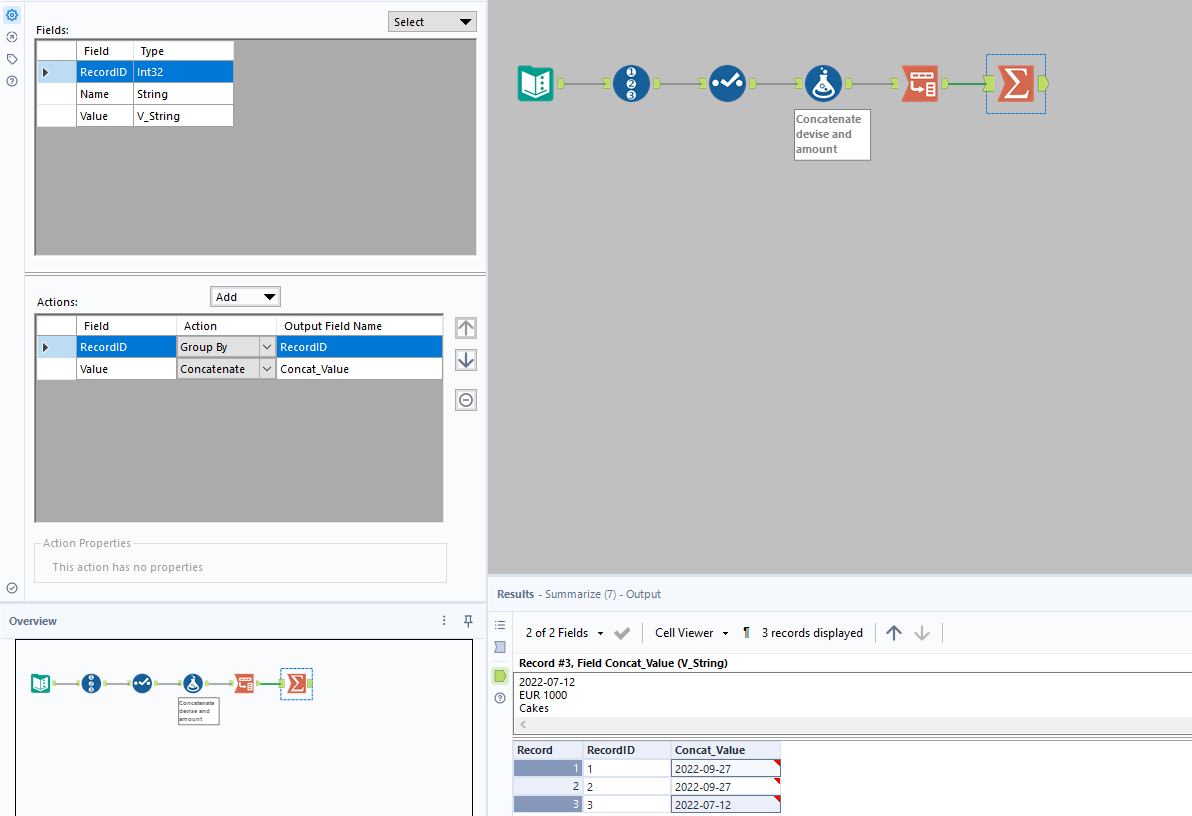Click the help question mark in left sidebar

click(12, 81)
